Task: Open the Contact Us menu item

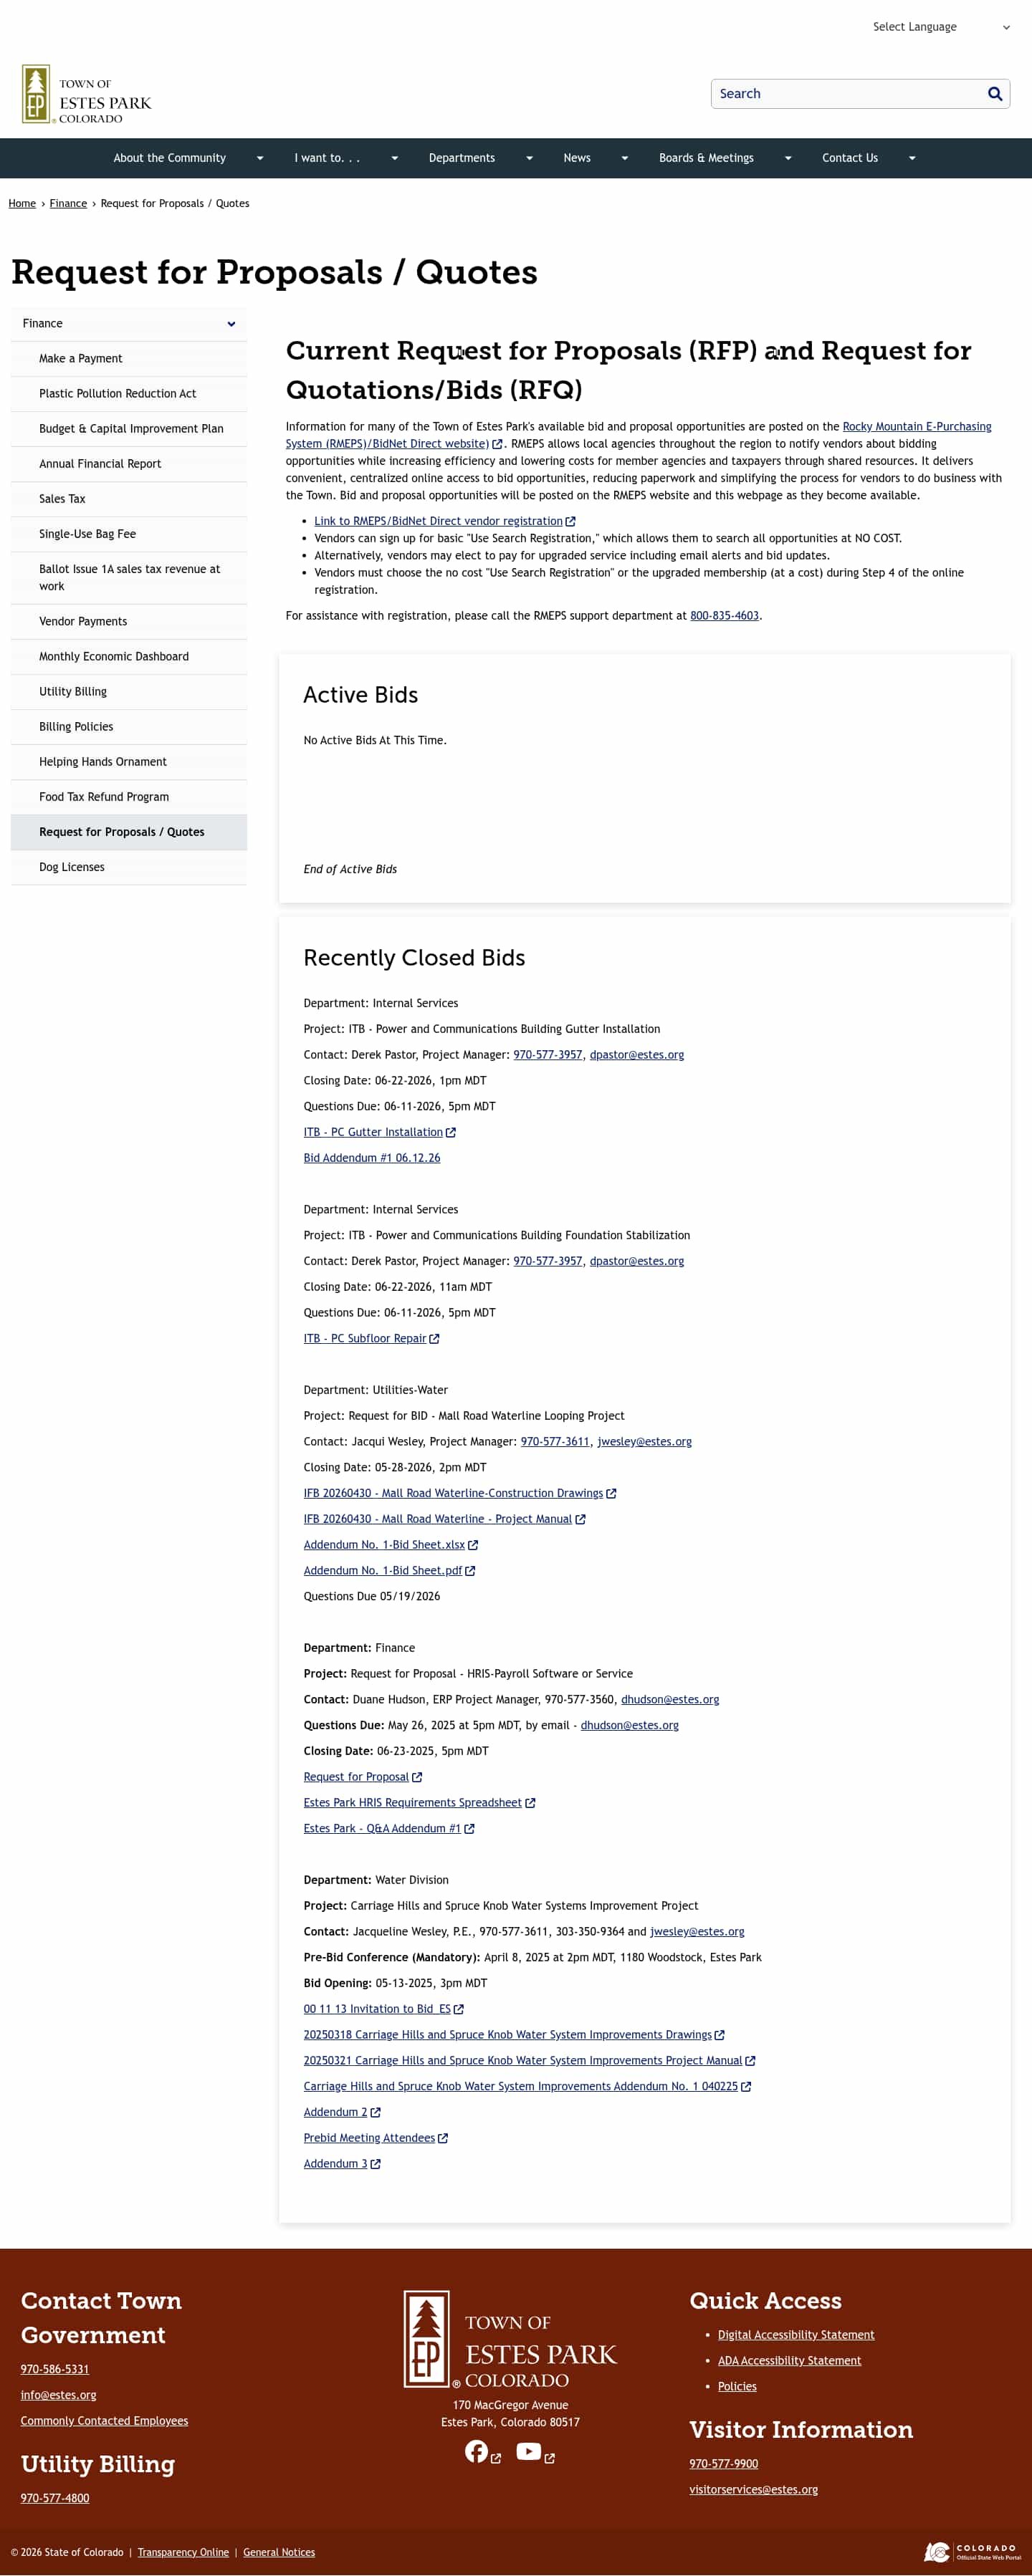Action: tap(850, 158)
